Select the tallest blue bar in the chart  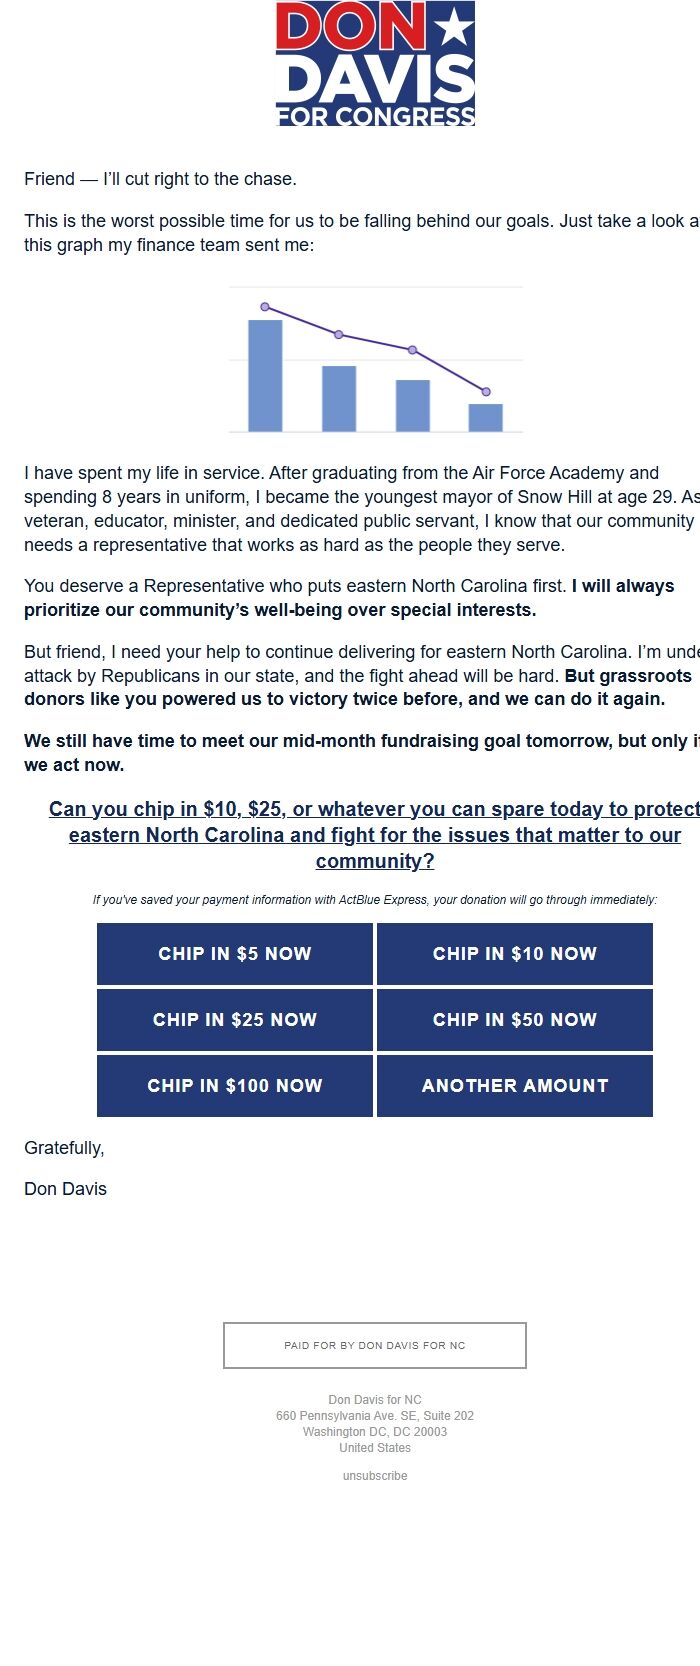tap(264, 375)
